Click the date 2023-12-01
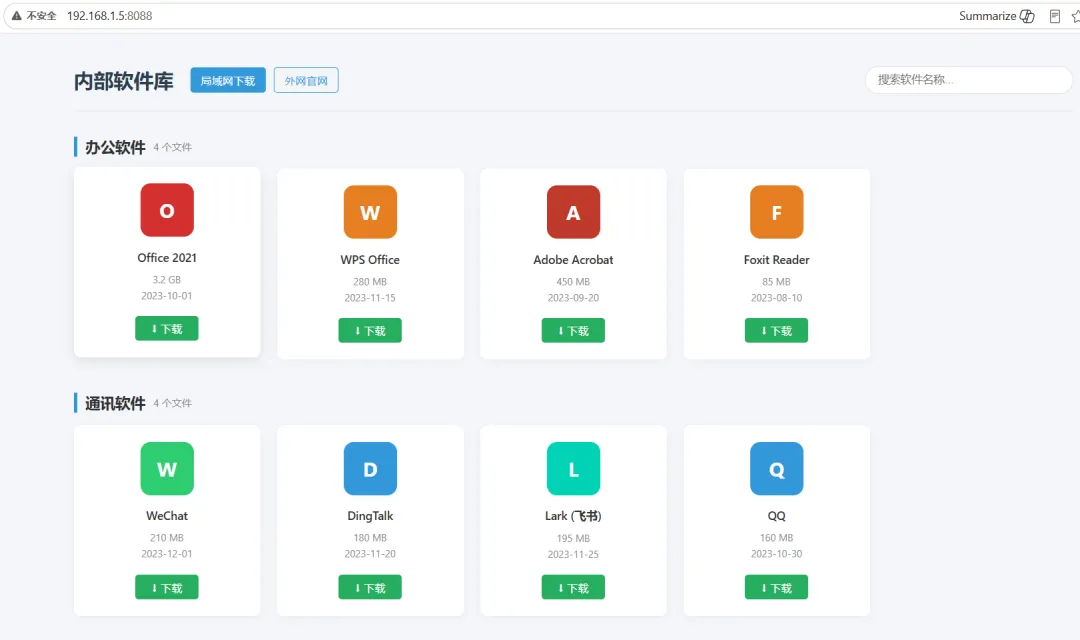The width and height of the screenshot is (1080, 640). coord(167,554)
